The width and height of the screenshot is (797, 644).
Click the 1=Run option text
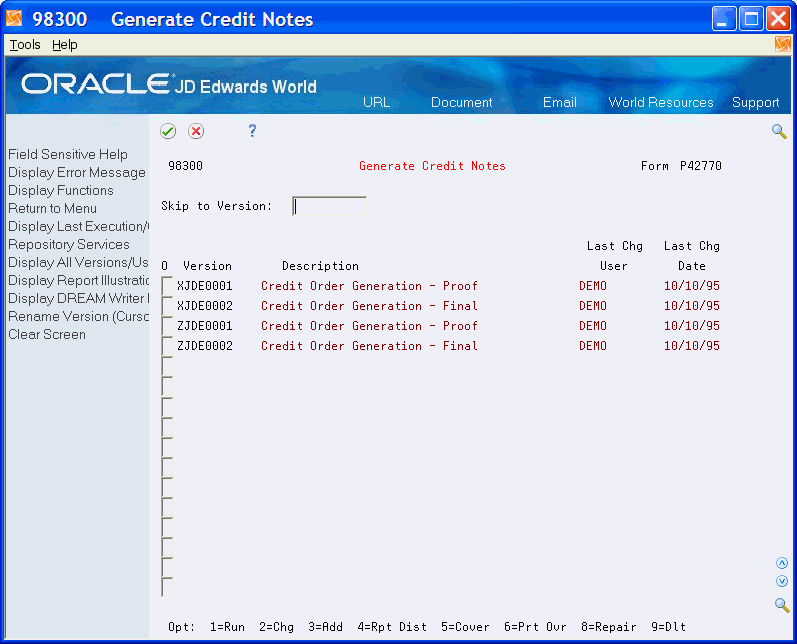coord(227,627)
